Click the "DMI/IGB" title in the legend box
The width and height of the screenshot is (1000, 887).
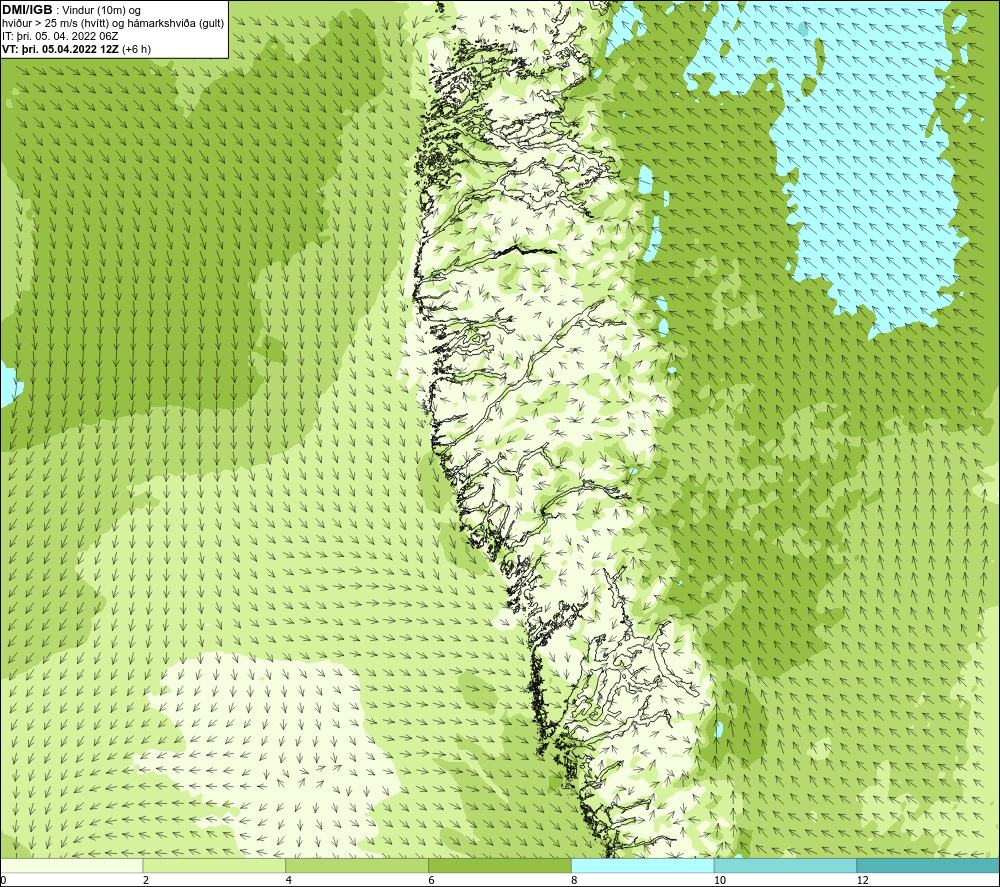click(x=27, y=10)
